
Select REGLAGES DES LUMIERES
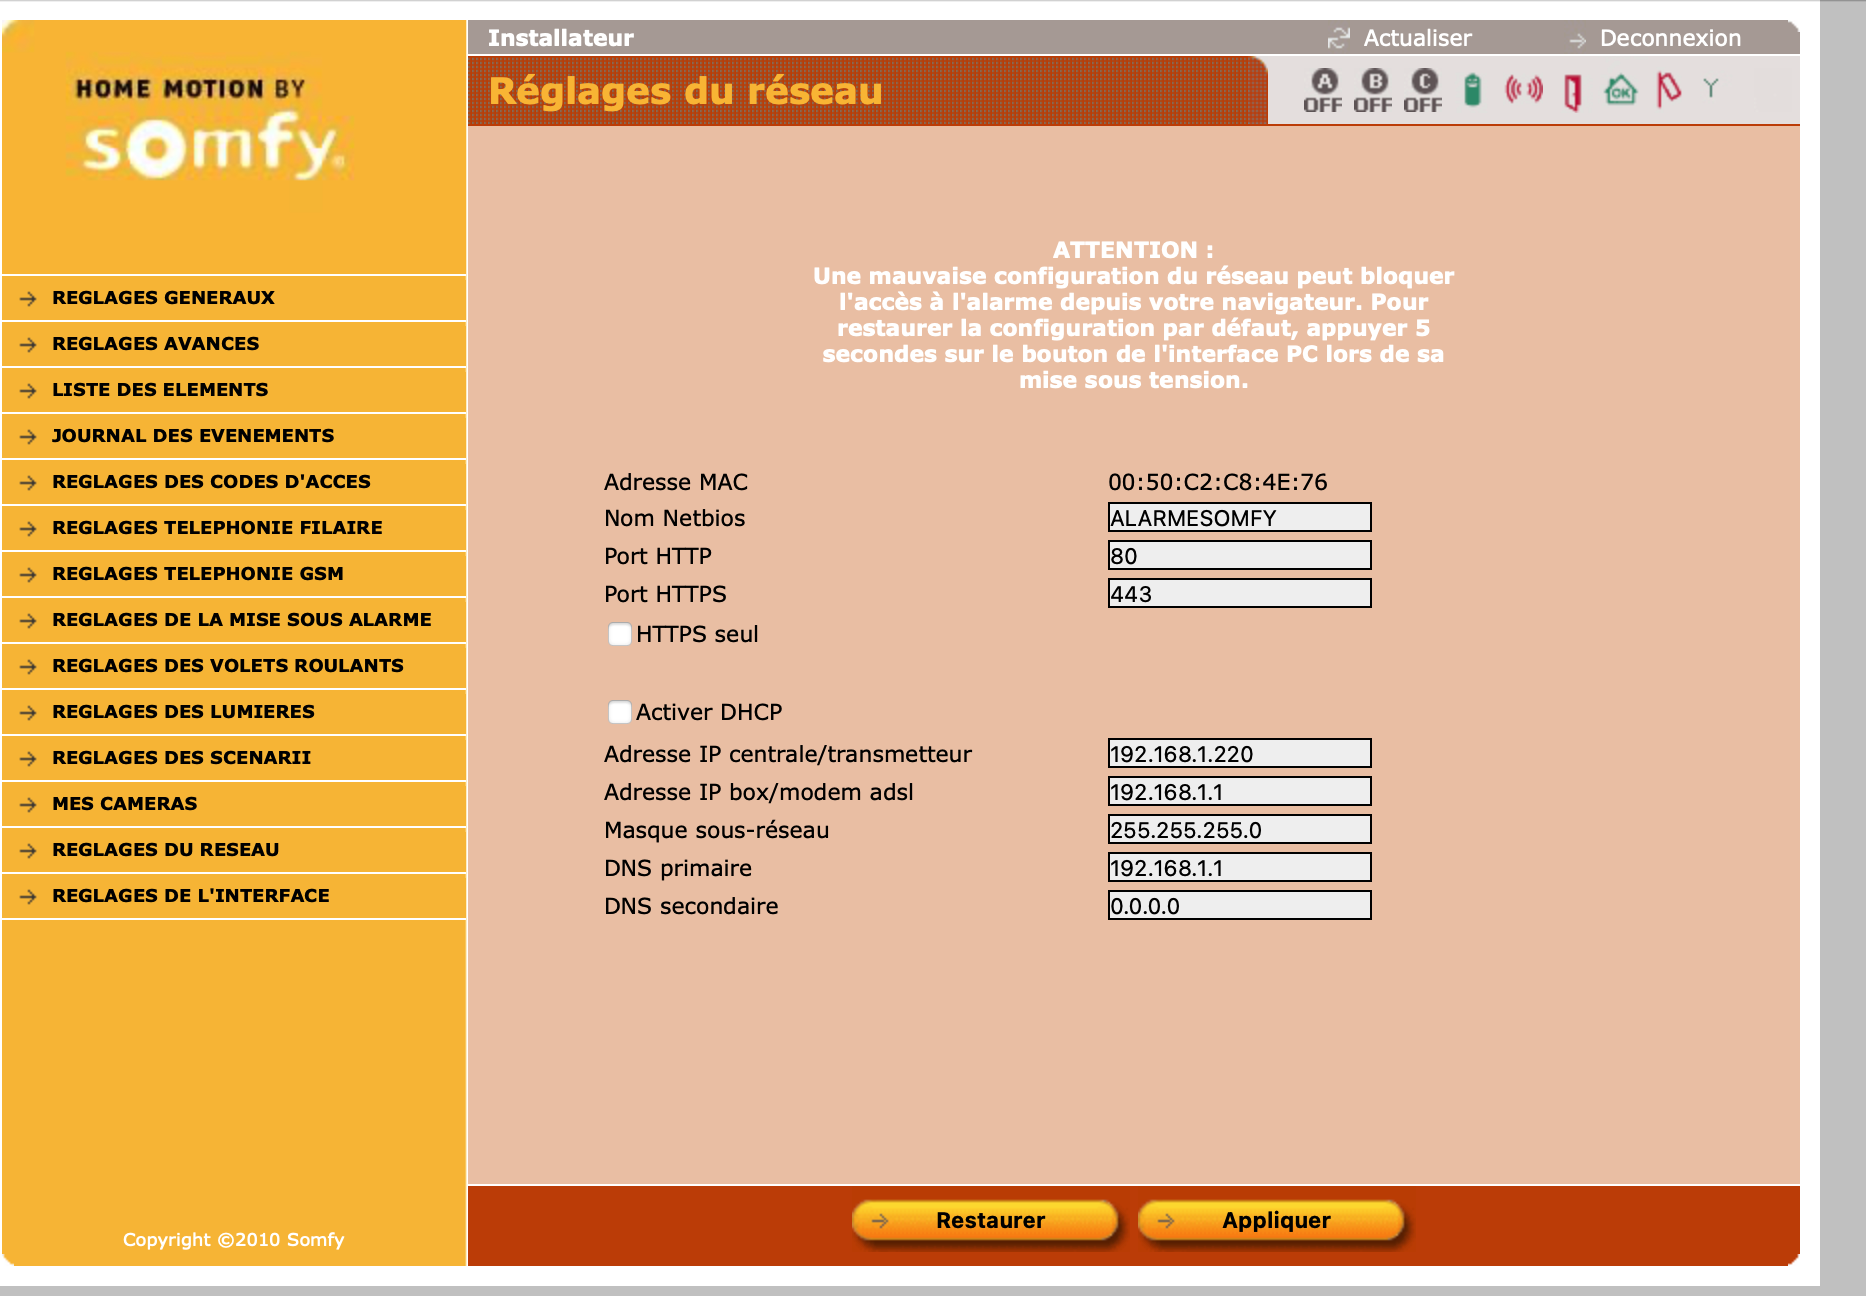click(234, 712)
